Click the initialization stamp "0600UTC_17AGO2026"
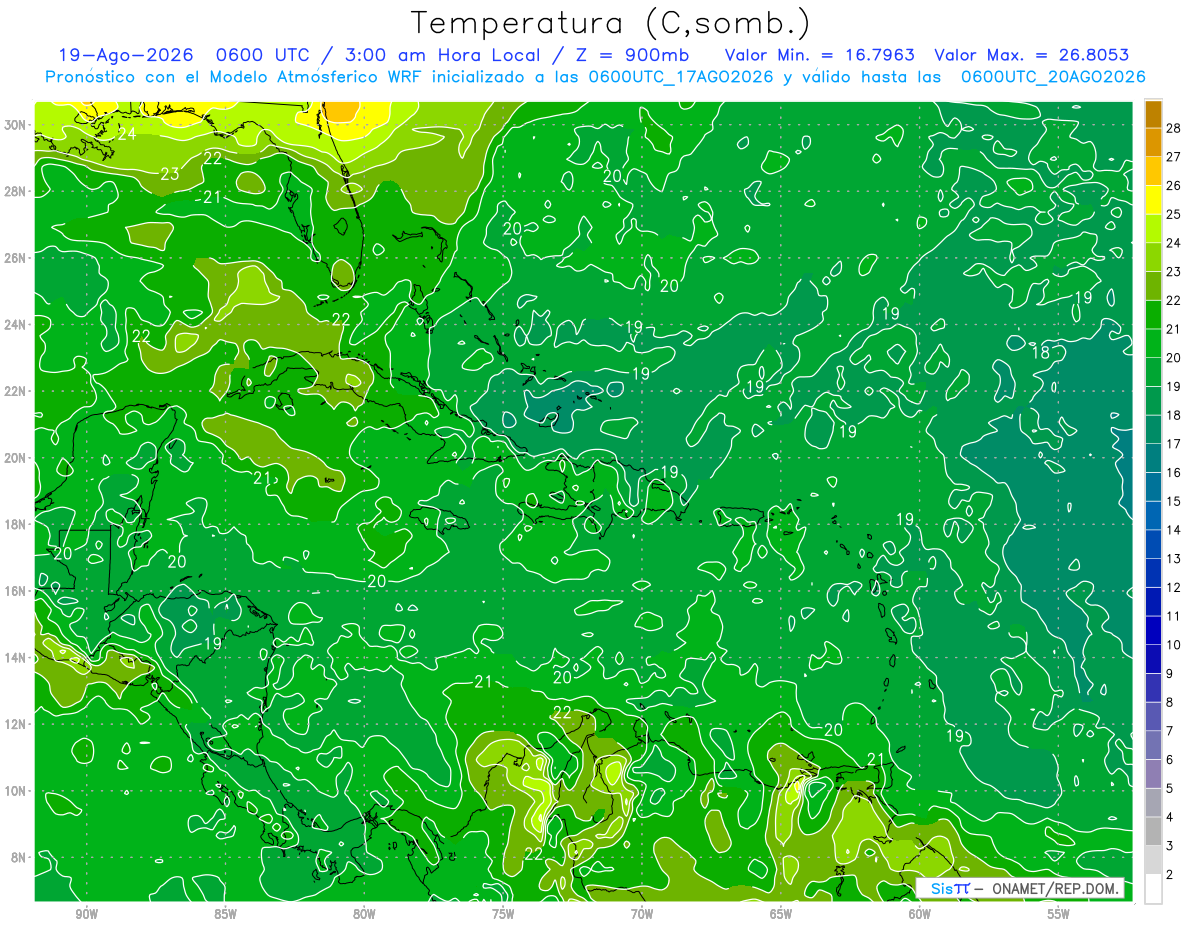The image size is (1200, 927). pos(680,77)
